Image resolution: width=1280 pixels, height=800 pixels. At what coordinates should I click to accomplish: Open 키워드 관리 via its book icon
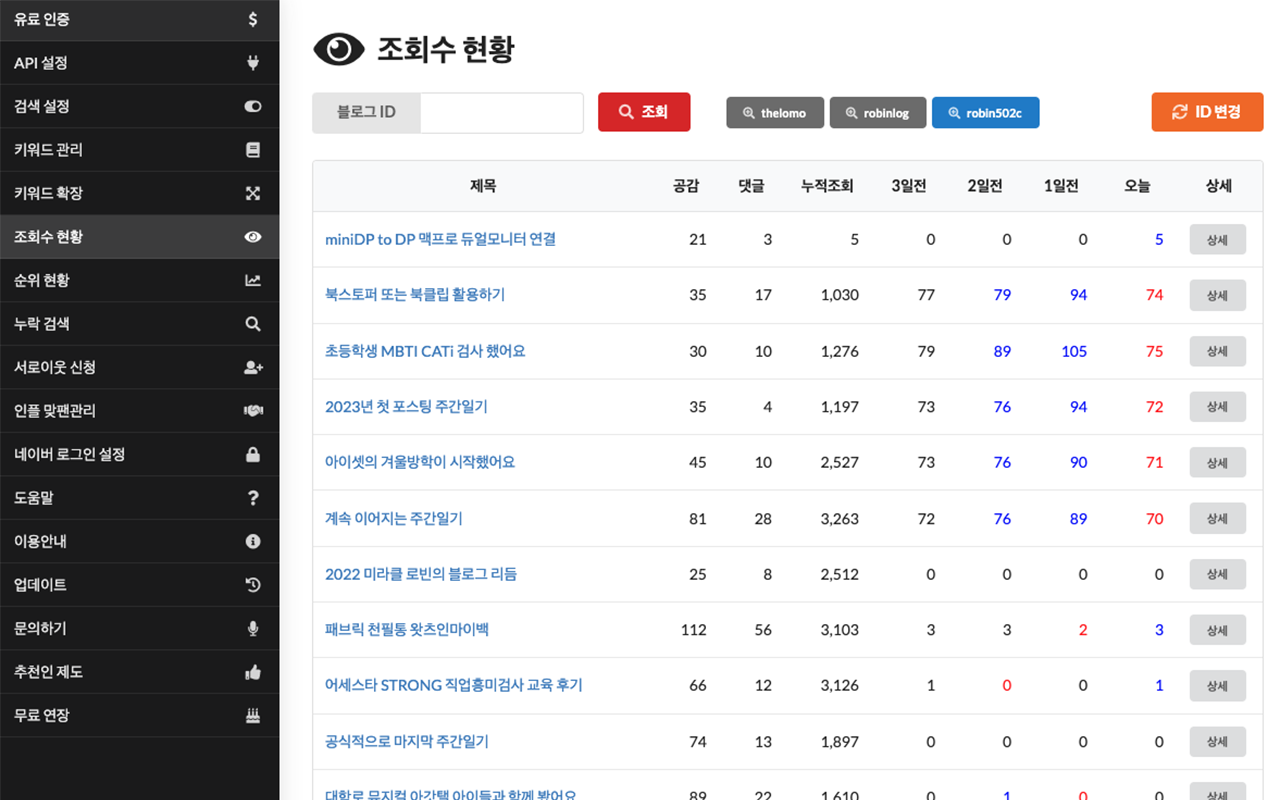[x=253, y=149]
